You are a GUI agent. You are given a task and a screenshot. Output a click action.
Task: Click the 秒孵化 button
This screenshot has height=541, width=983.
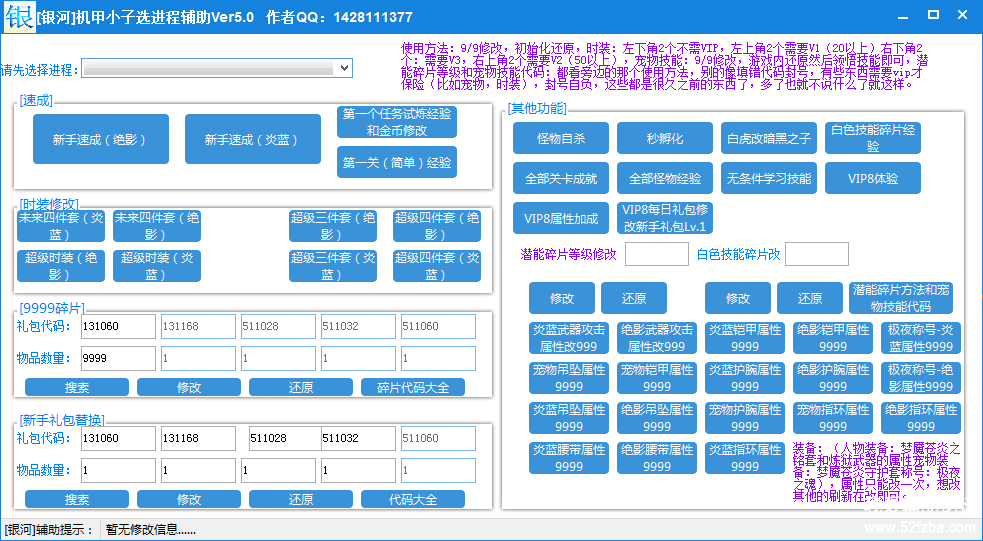click(x=664, y=138)
